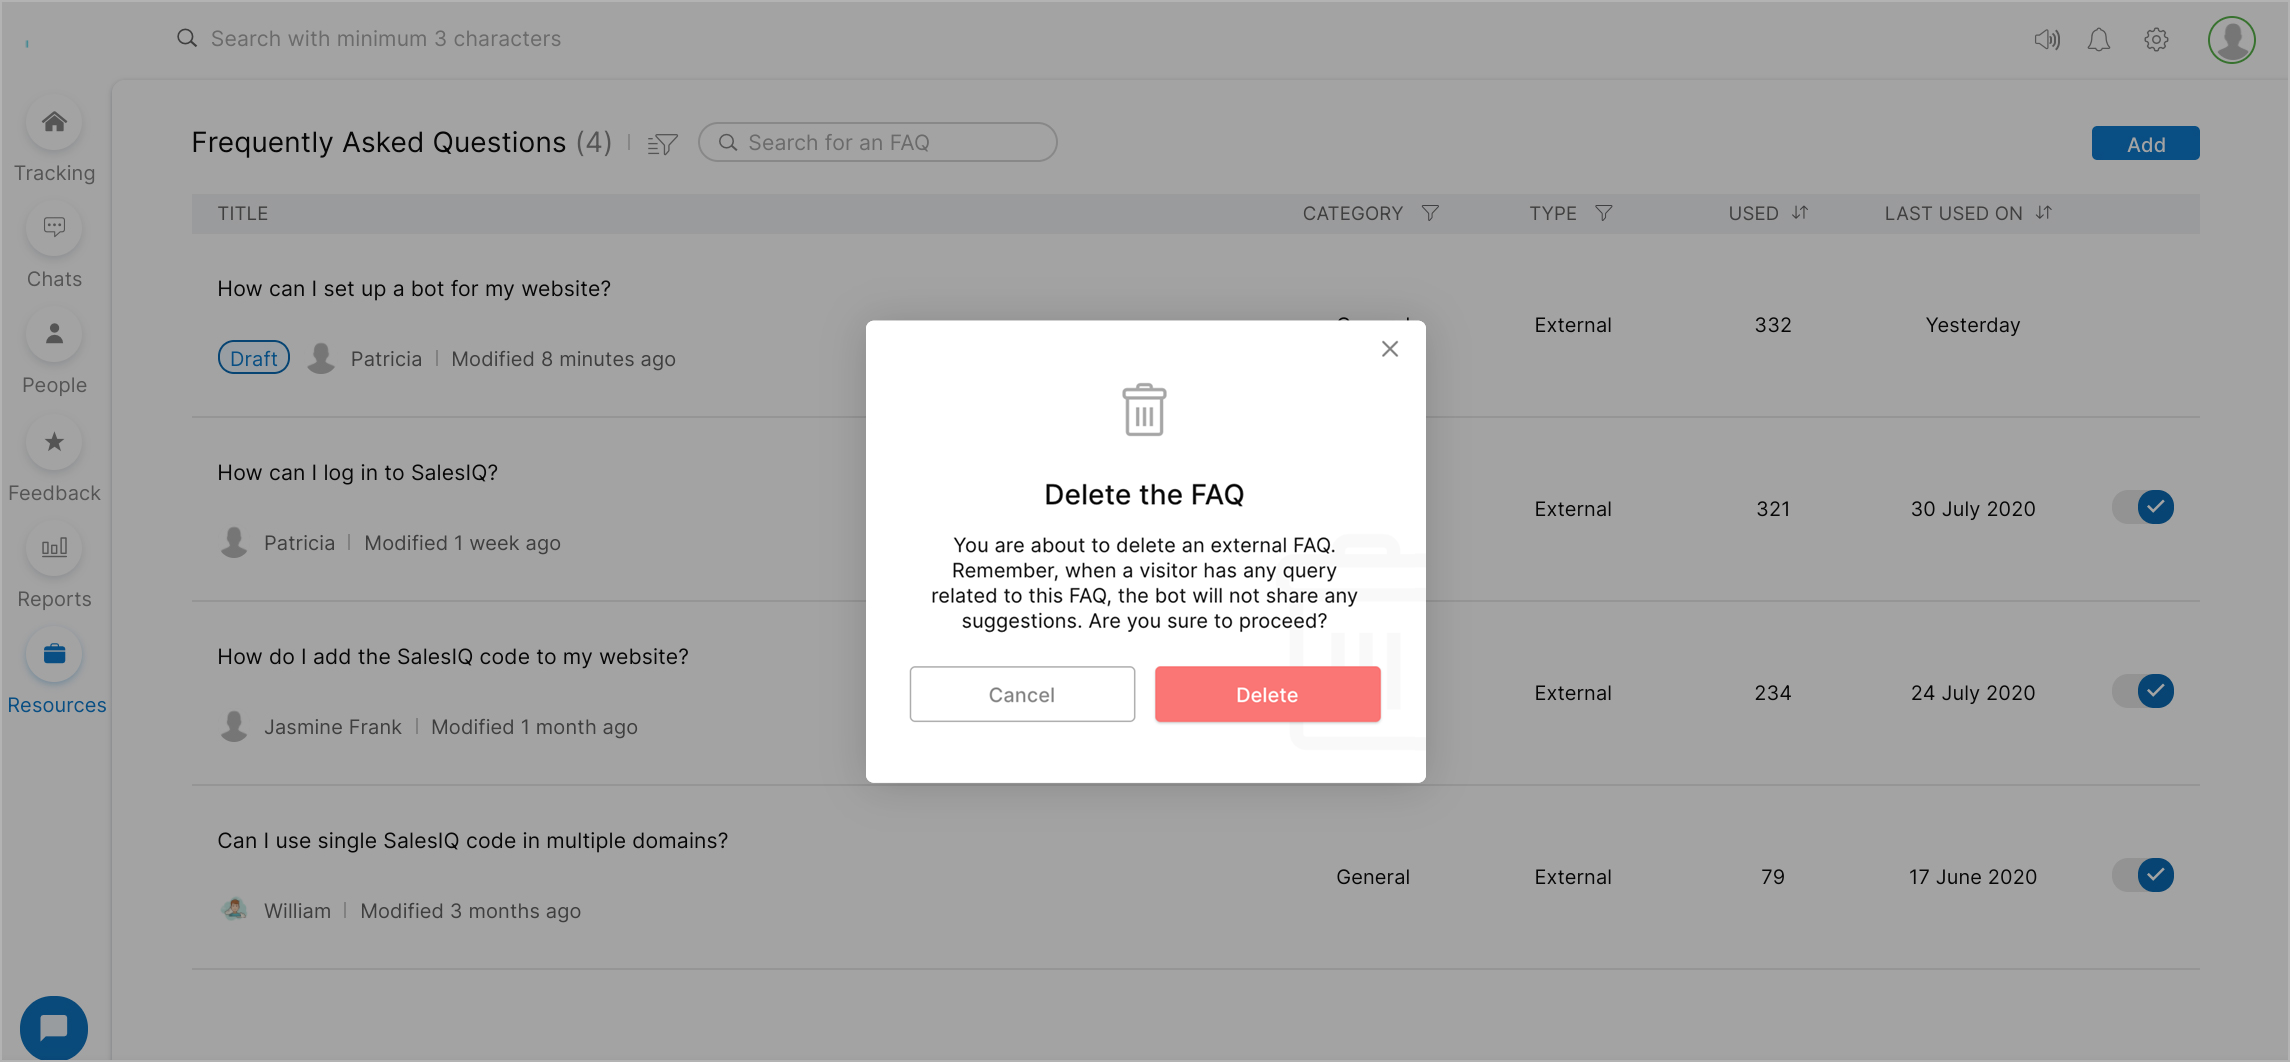
Task: Open the Feedback star icon
Action: tap(54, 442)
